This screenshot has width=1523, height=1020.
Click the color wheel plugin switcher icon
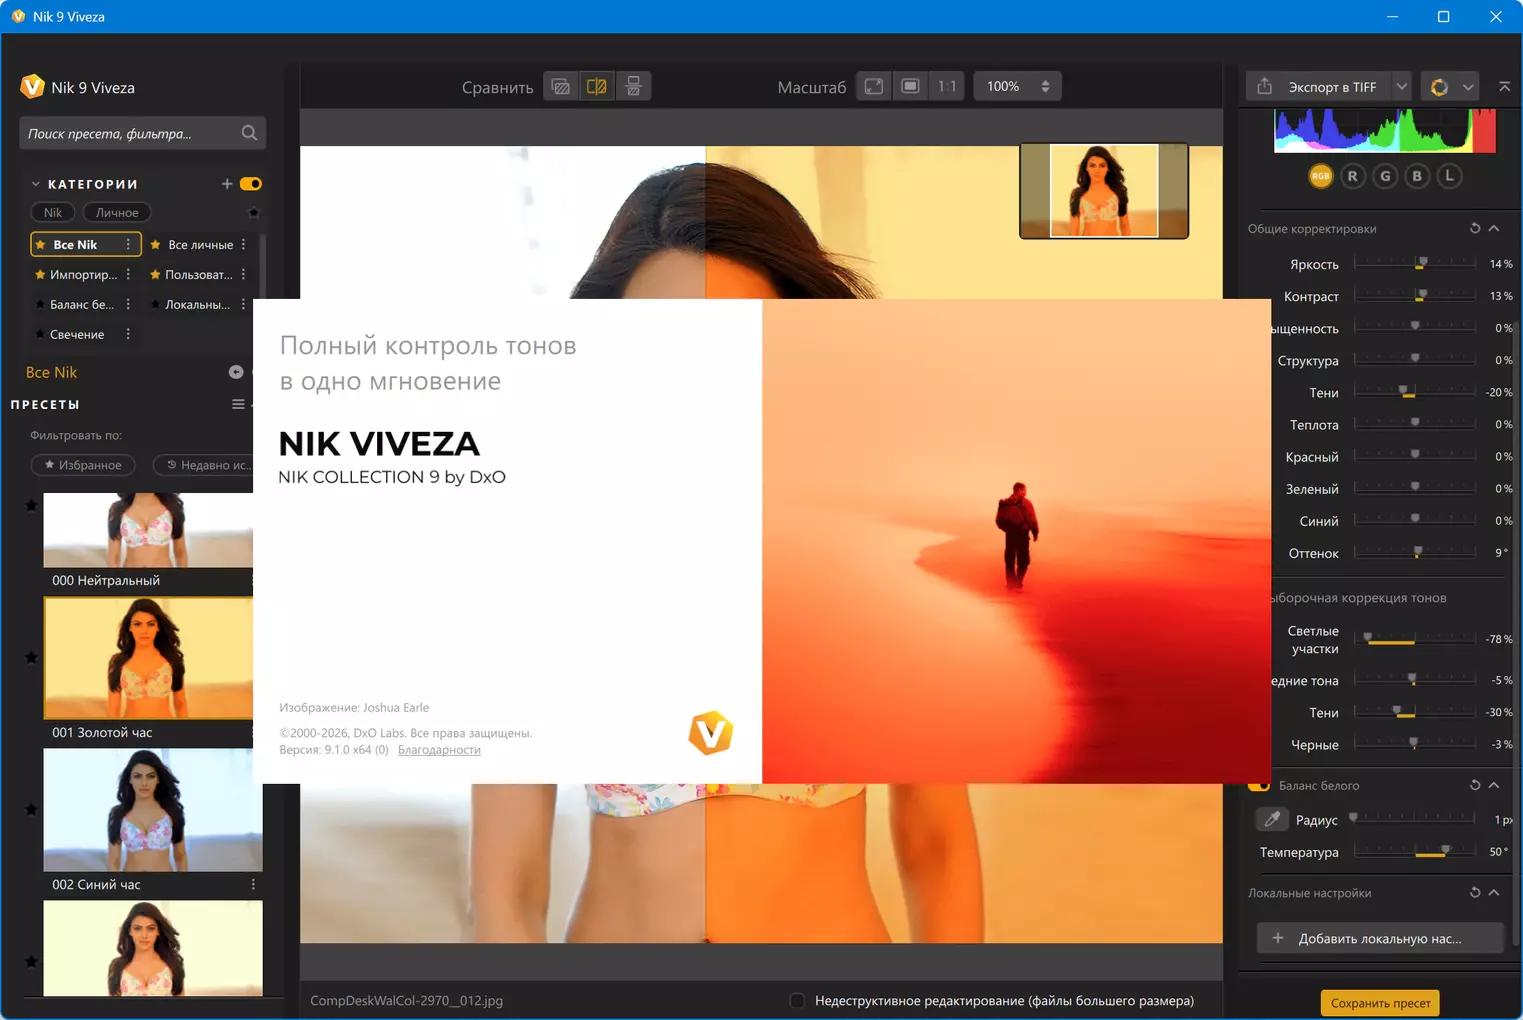click(1439, 87)
